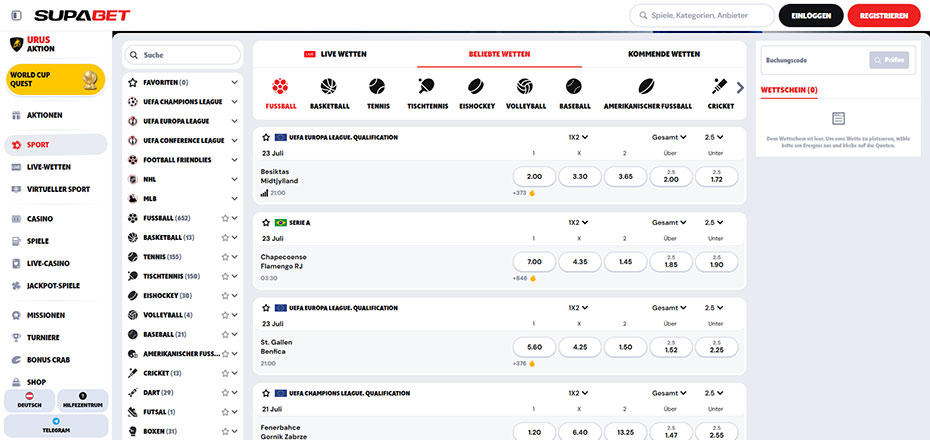The image size is (930, 440).
Task: Click the Prüfen booking code button
Action: 889,60
